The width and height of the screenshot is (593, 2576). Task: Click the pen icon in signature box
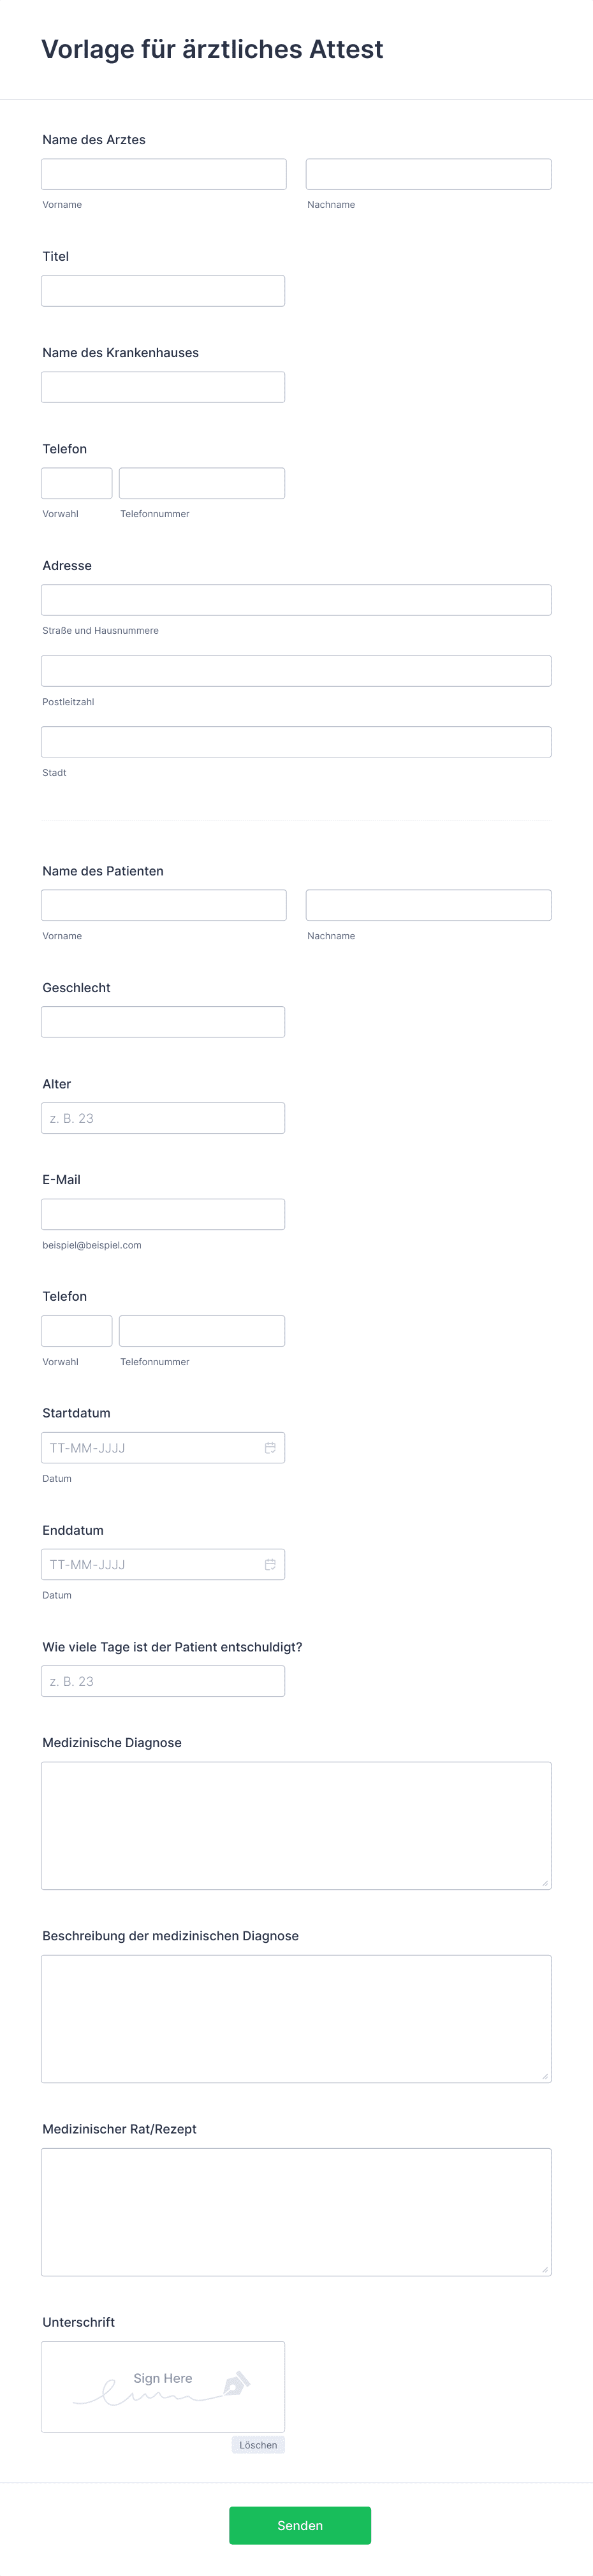[x=236, y=2384]
